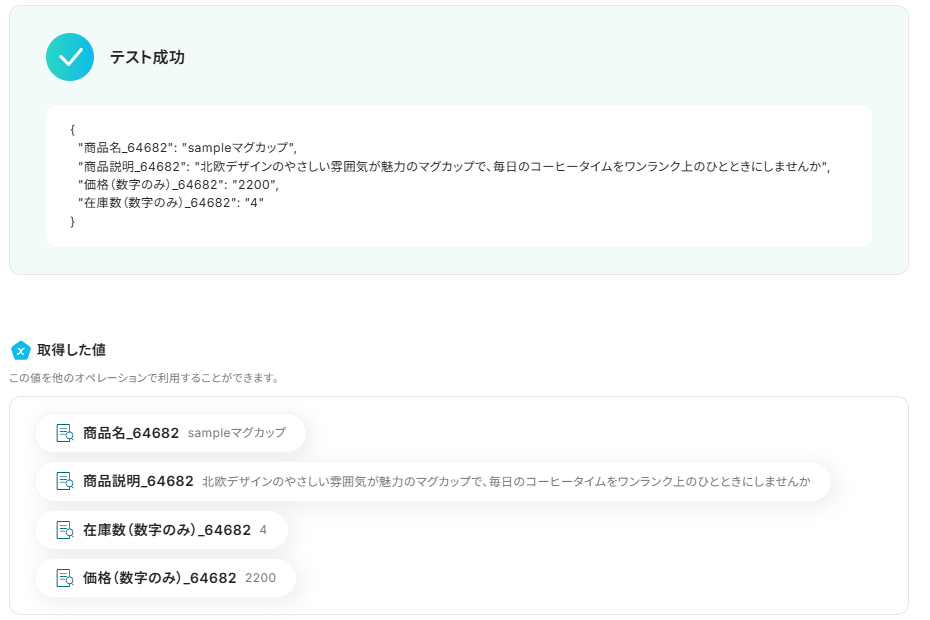The image size is (930, 620).
Task: Click the document icon beside 在庫数(数字のみ)_64682
Action: tap(65, 530)
